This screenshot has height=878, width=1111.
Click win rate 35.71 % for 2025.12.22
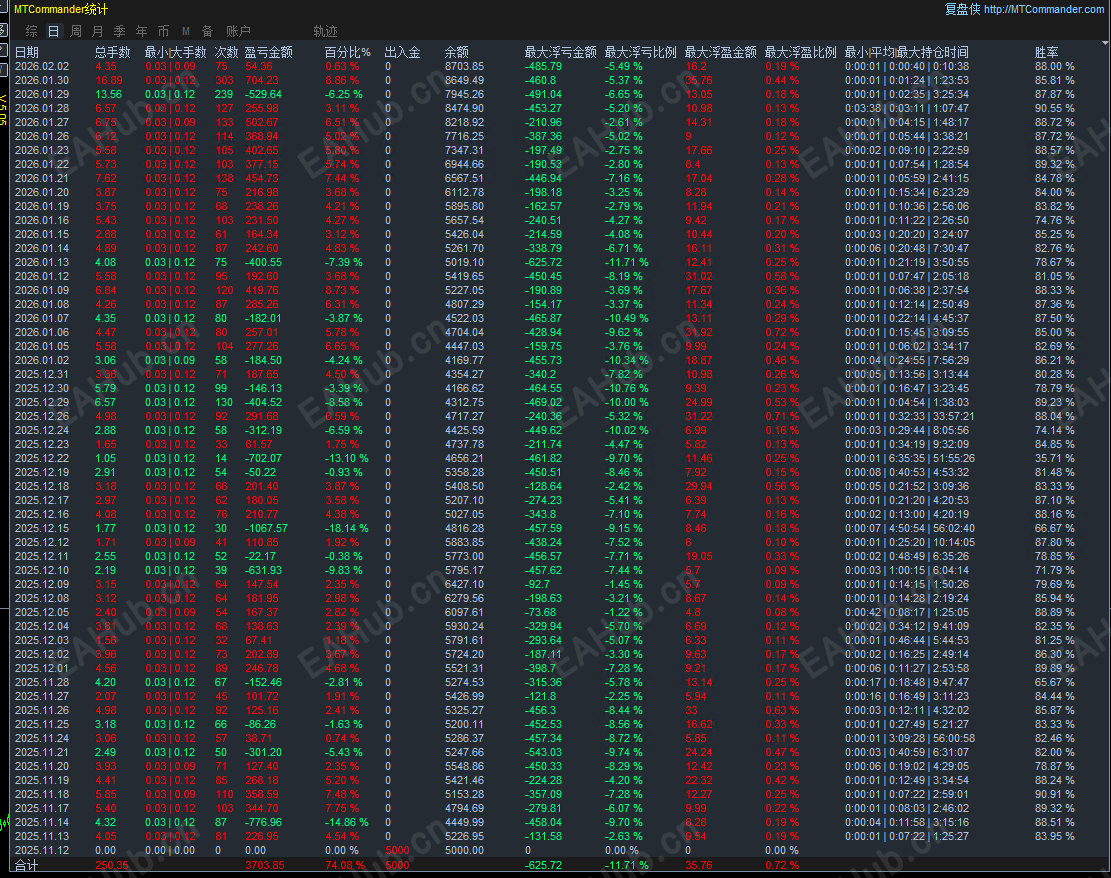tap(1054, 458)
